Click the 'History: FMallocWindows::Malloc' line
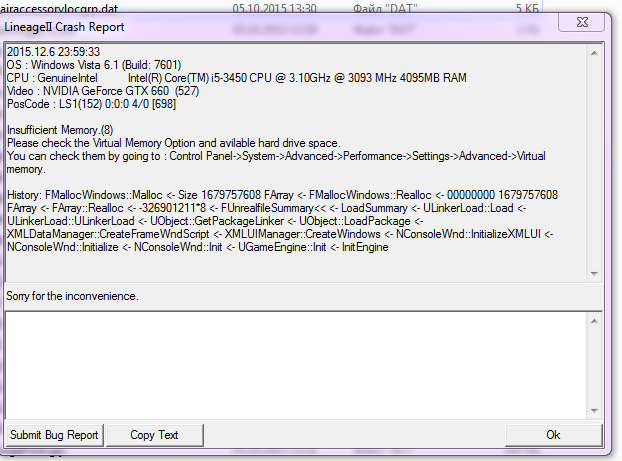Screen dimensions: 622x461 click(x=282, y=195)
